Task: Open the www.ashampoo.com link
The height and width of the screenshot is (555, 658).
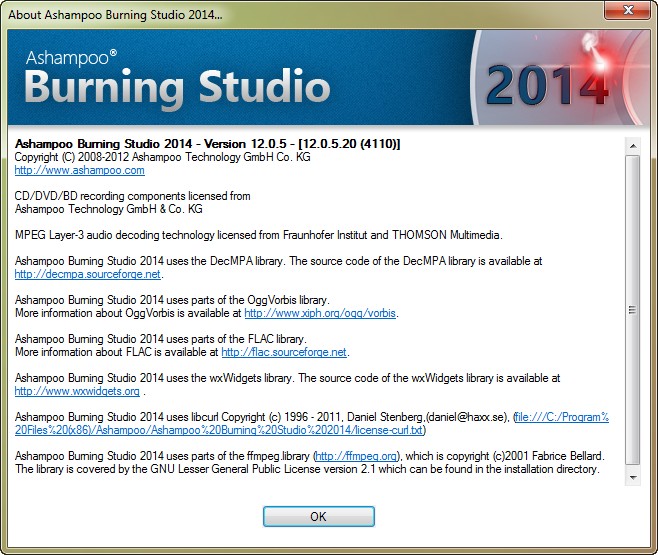Action: (79, 170)
